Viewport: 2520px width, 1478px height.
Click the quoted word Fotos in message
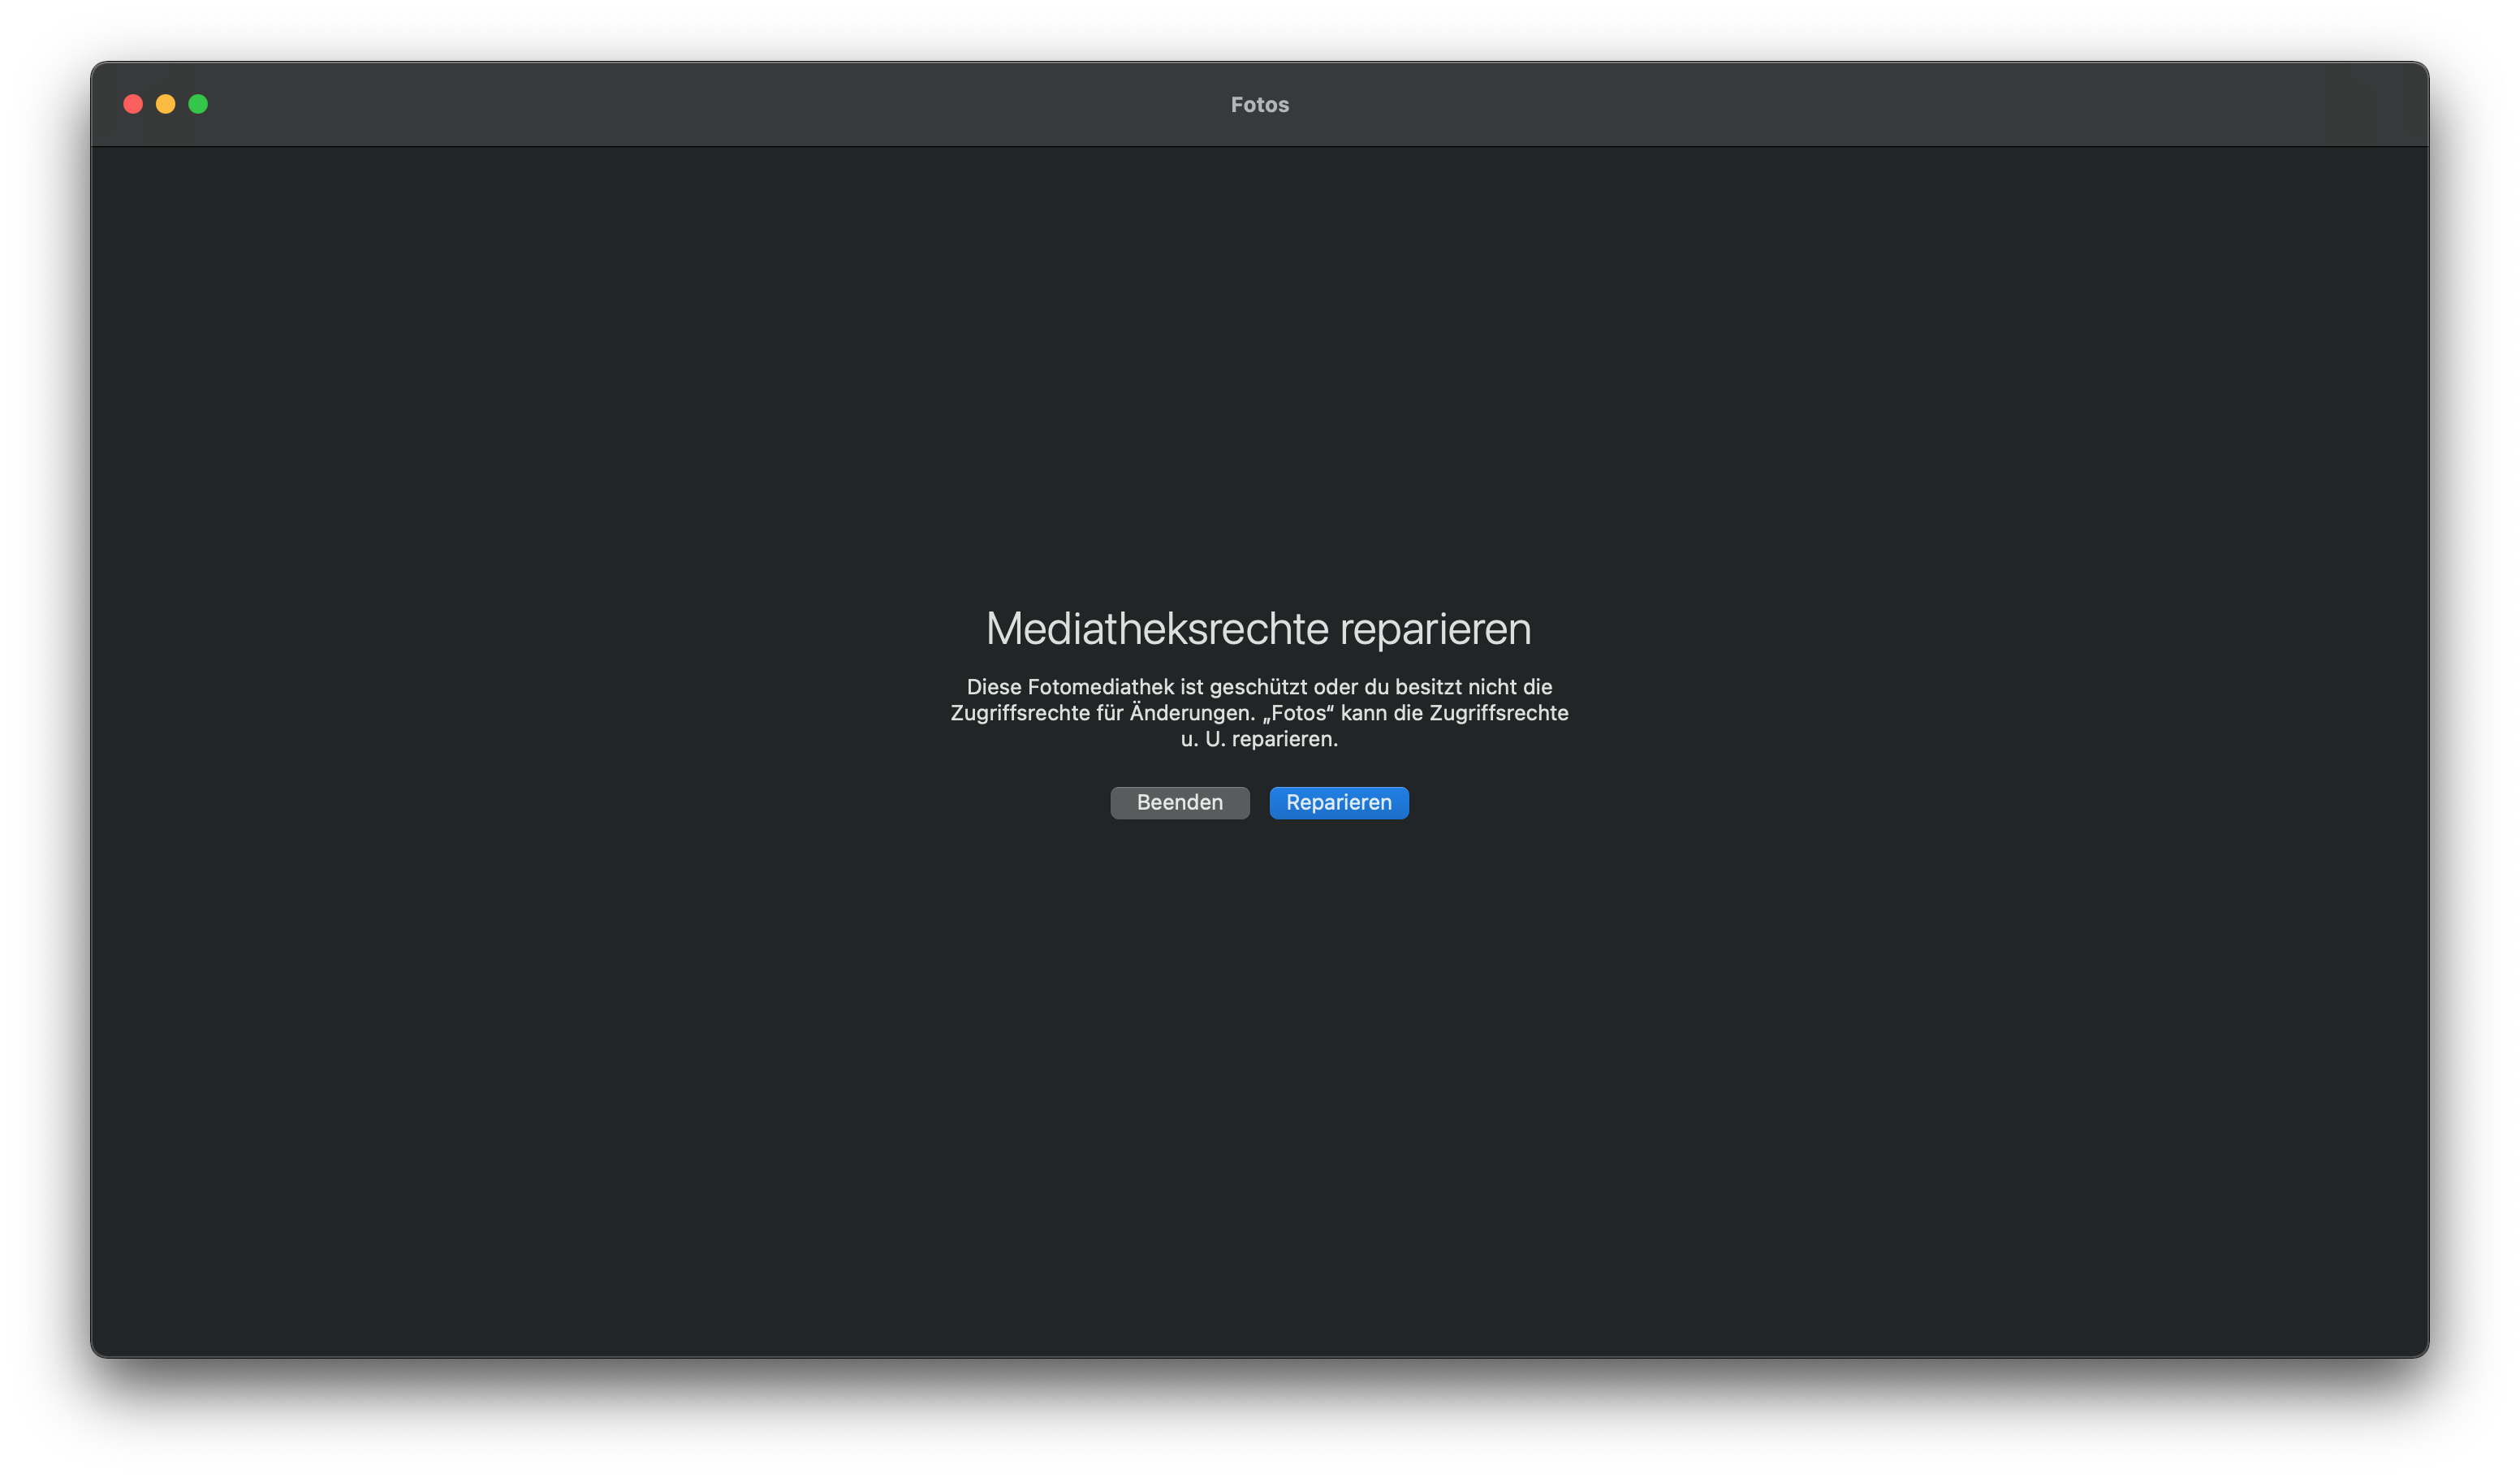[x=1298, y=713]
